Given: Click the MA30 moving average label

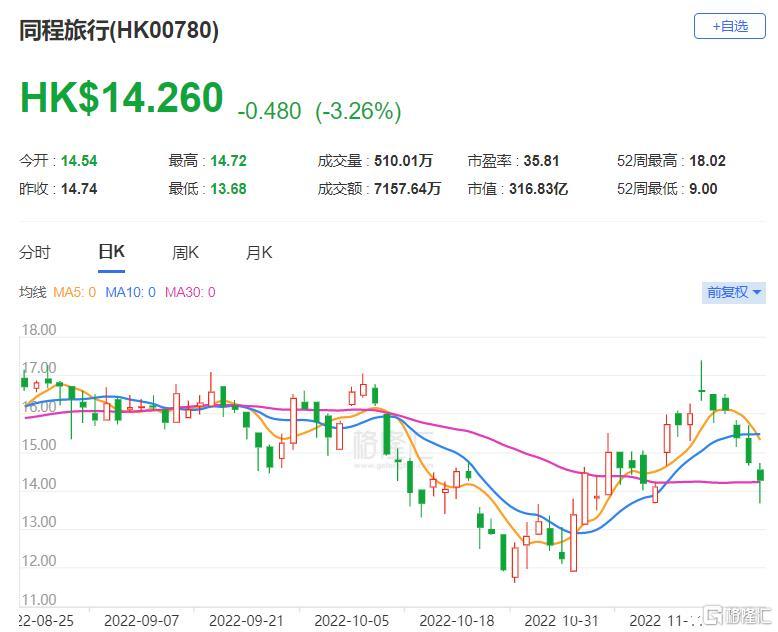Looking at the screenshot, I should 190,292.
